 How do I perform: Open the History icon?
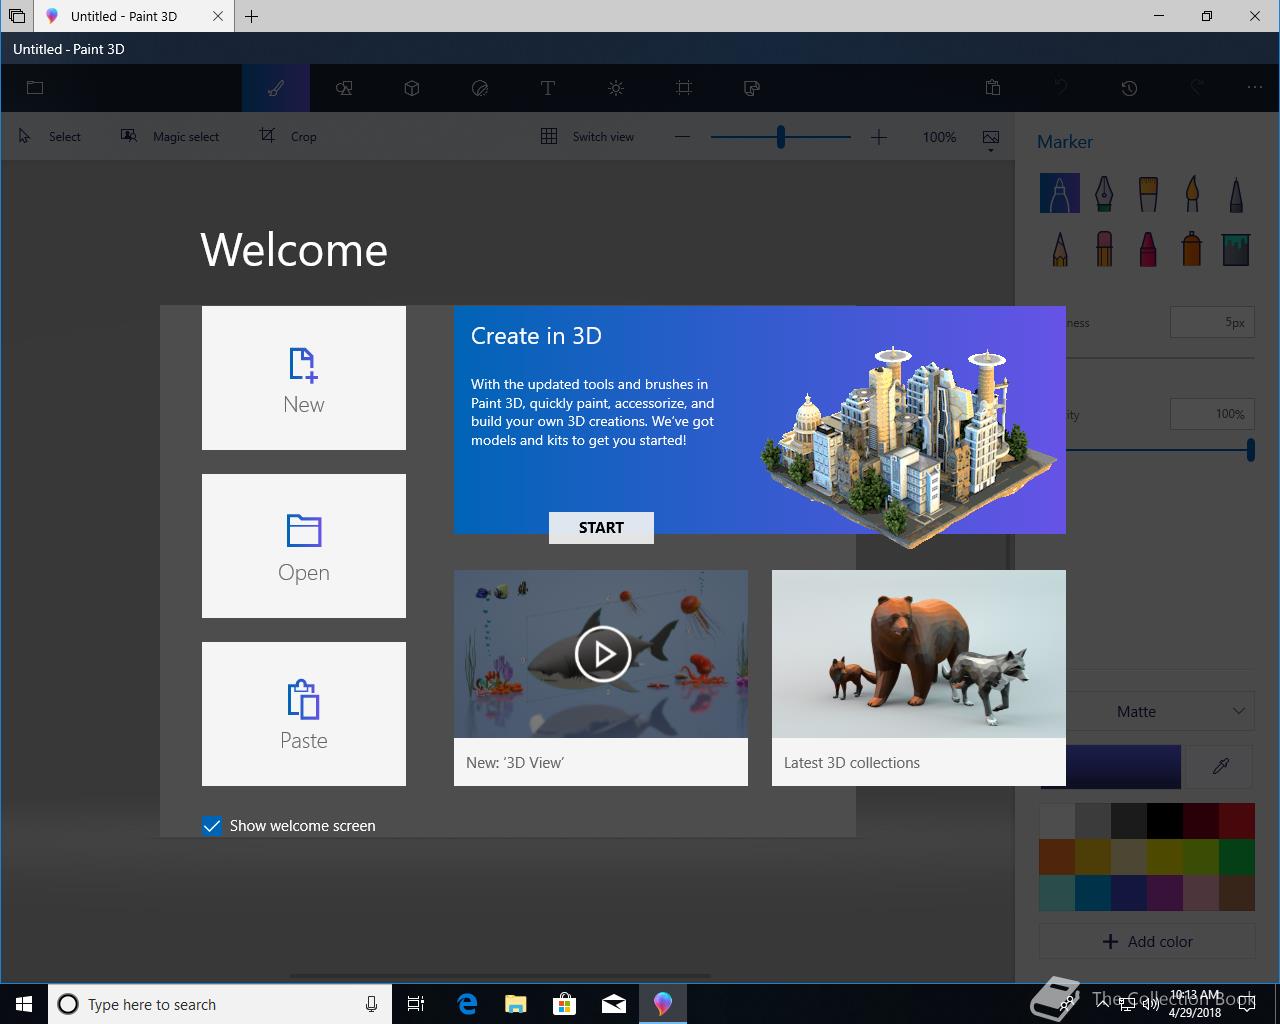(x=1129, y=88)
